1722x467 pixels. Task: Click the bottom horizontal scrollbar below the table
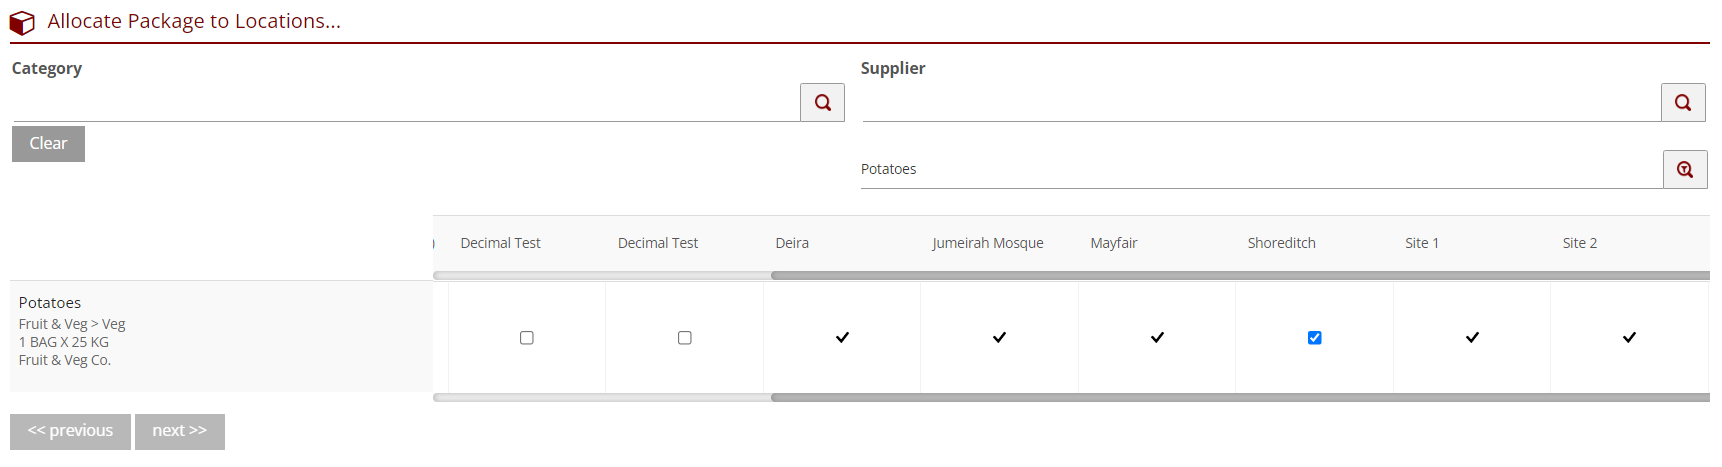(x=1240, y=397)
